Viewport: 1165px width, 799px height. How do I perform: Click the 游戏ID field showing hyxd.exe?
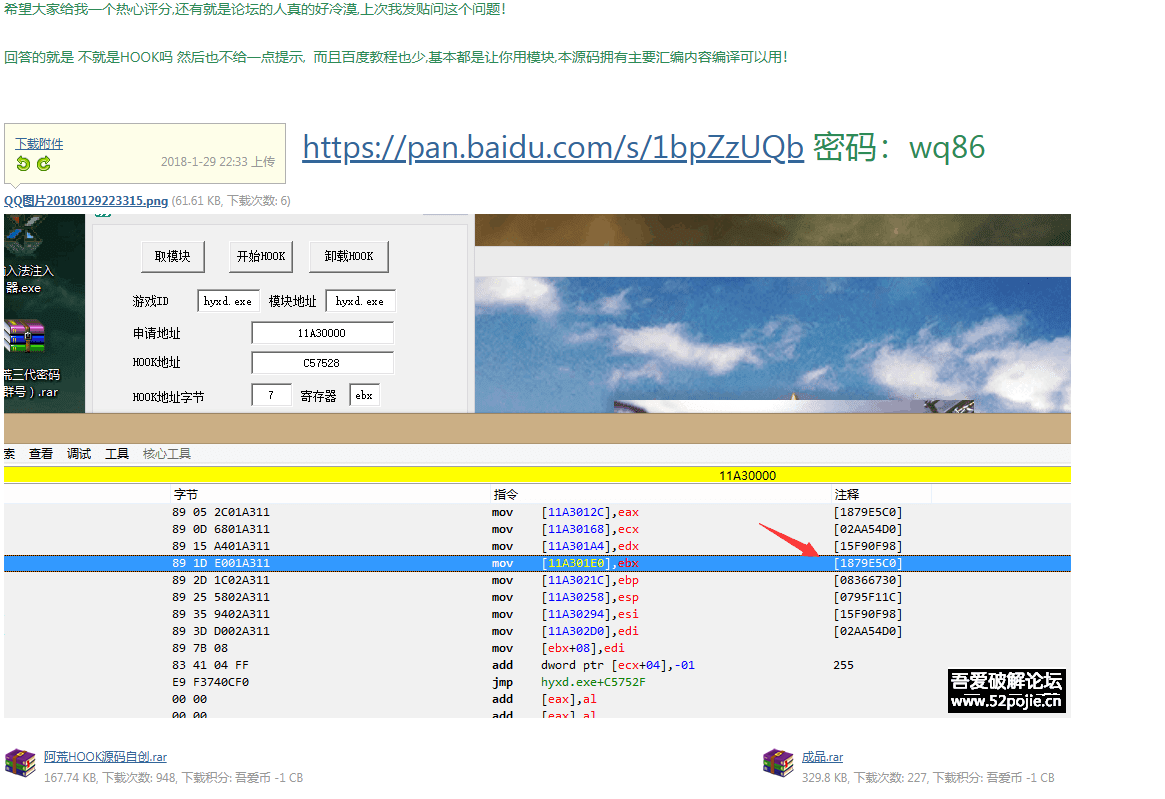pyautogui.click(x=228, y=300)
